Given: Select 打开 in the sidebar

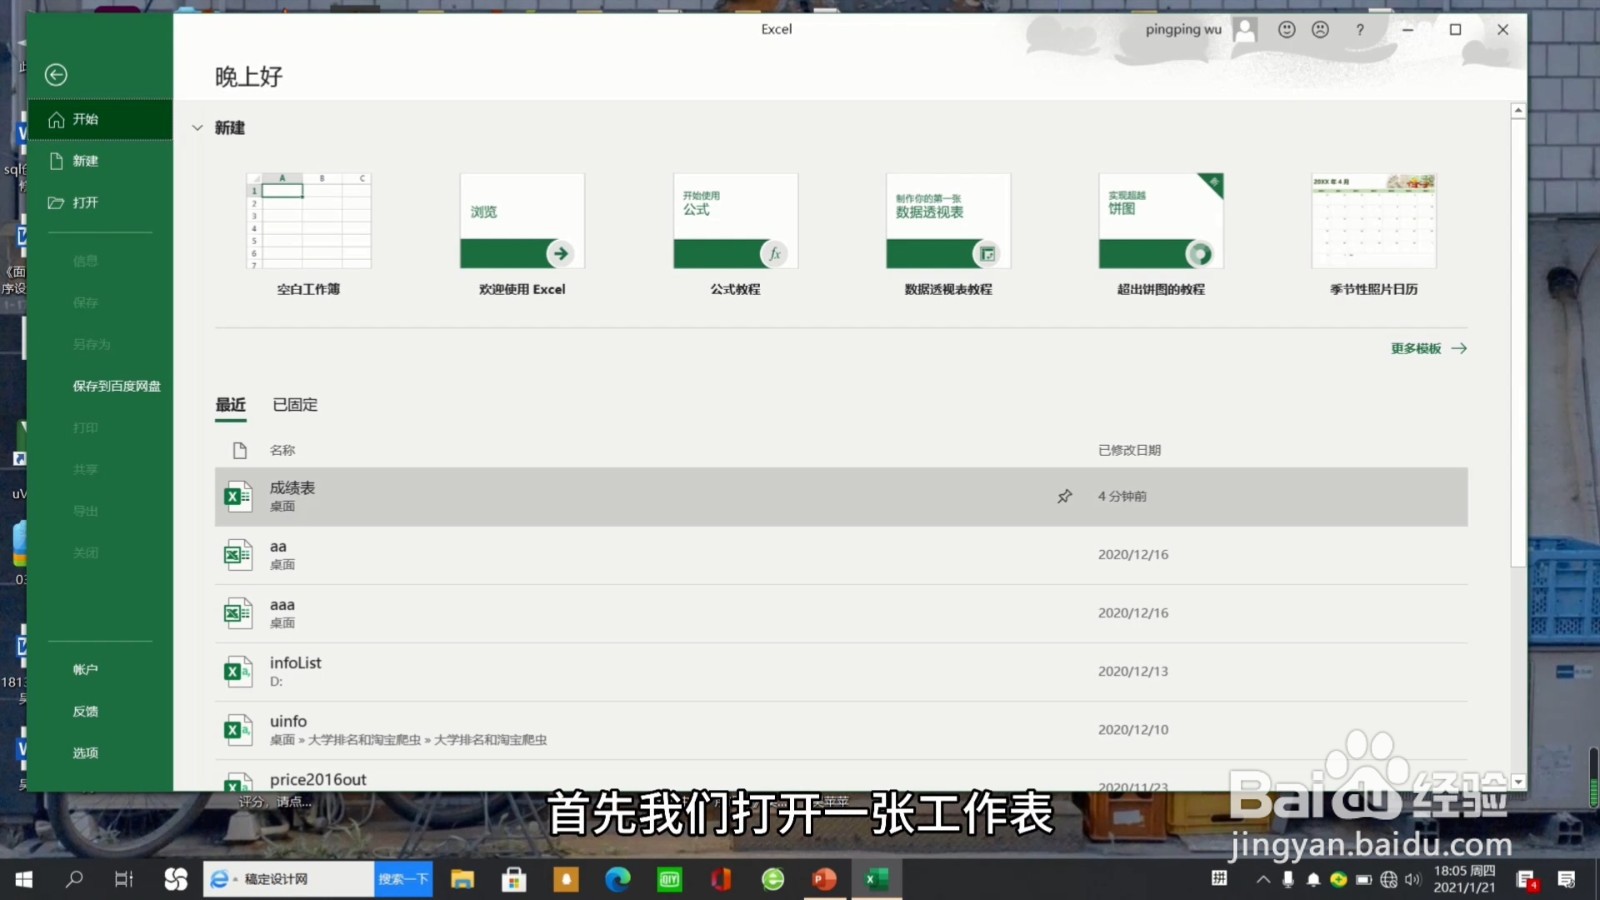Looking at the screenshot, I should (x=85, y=202).
